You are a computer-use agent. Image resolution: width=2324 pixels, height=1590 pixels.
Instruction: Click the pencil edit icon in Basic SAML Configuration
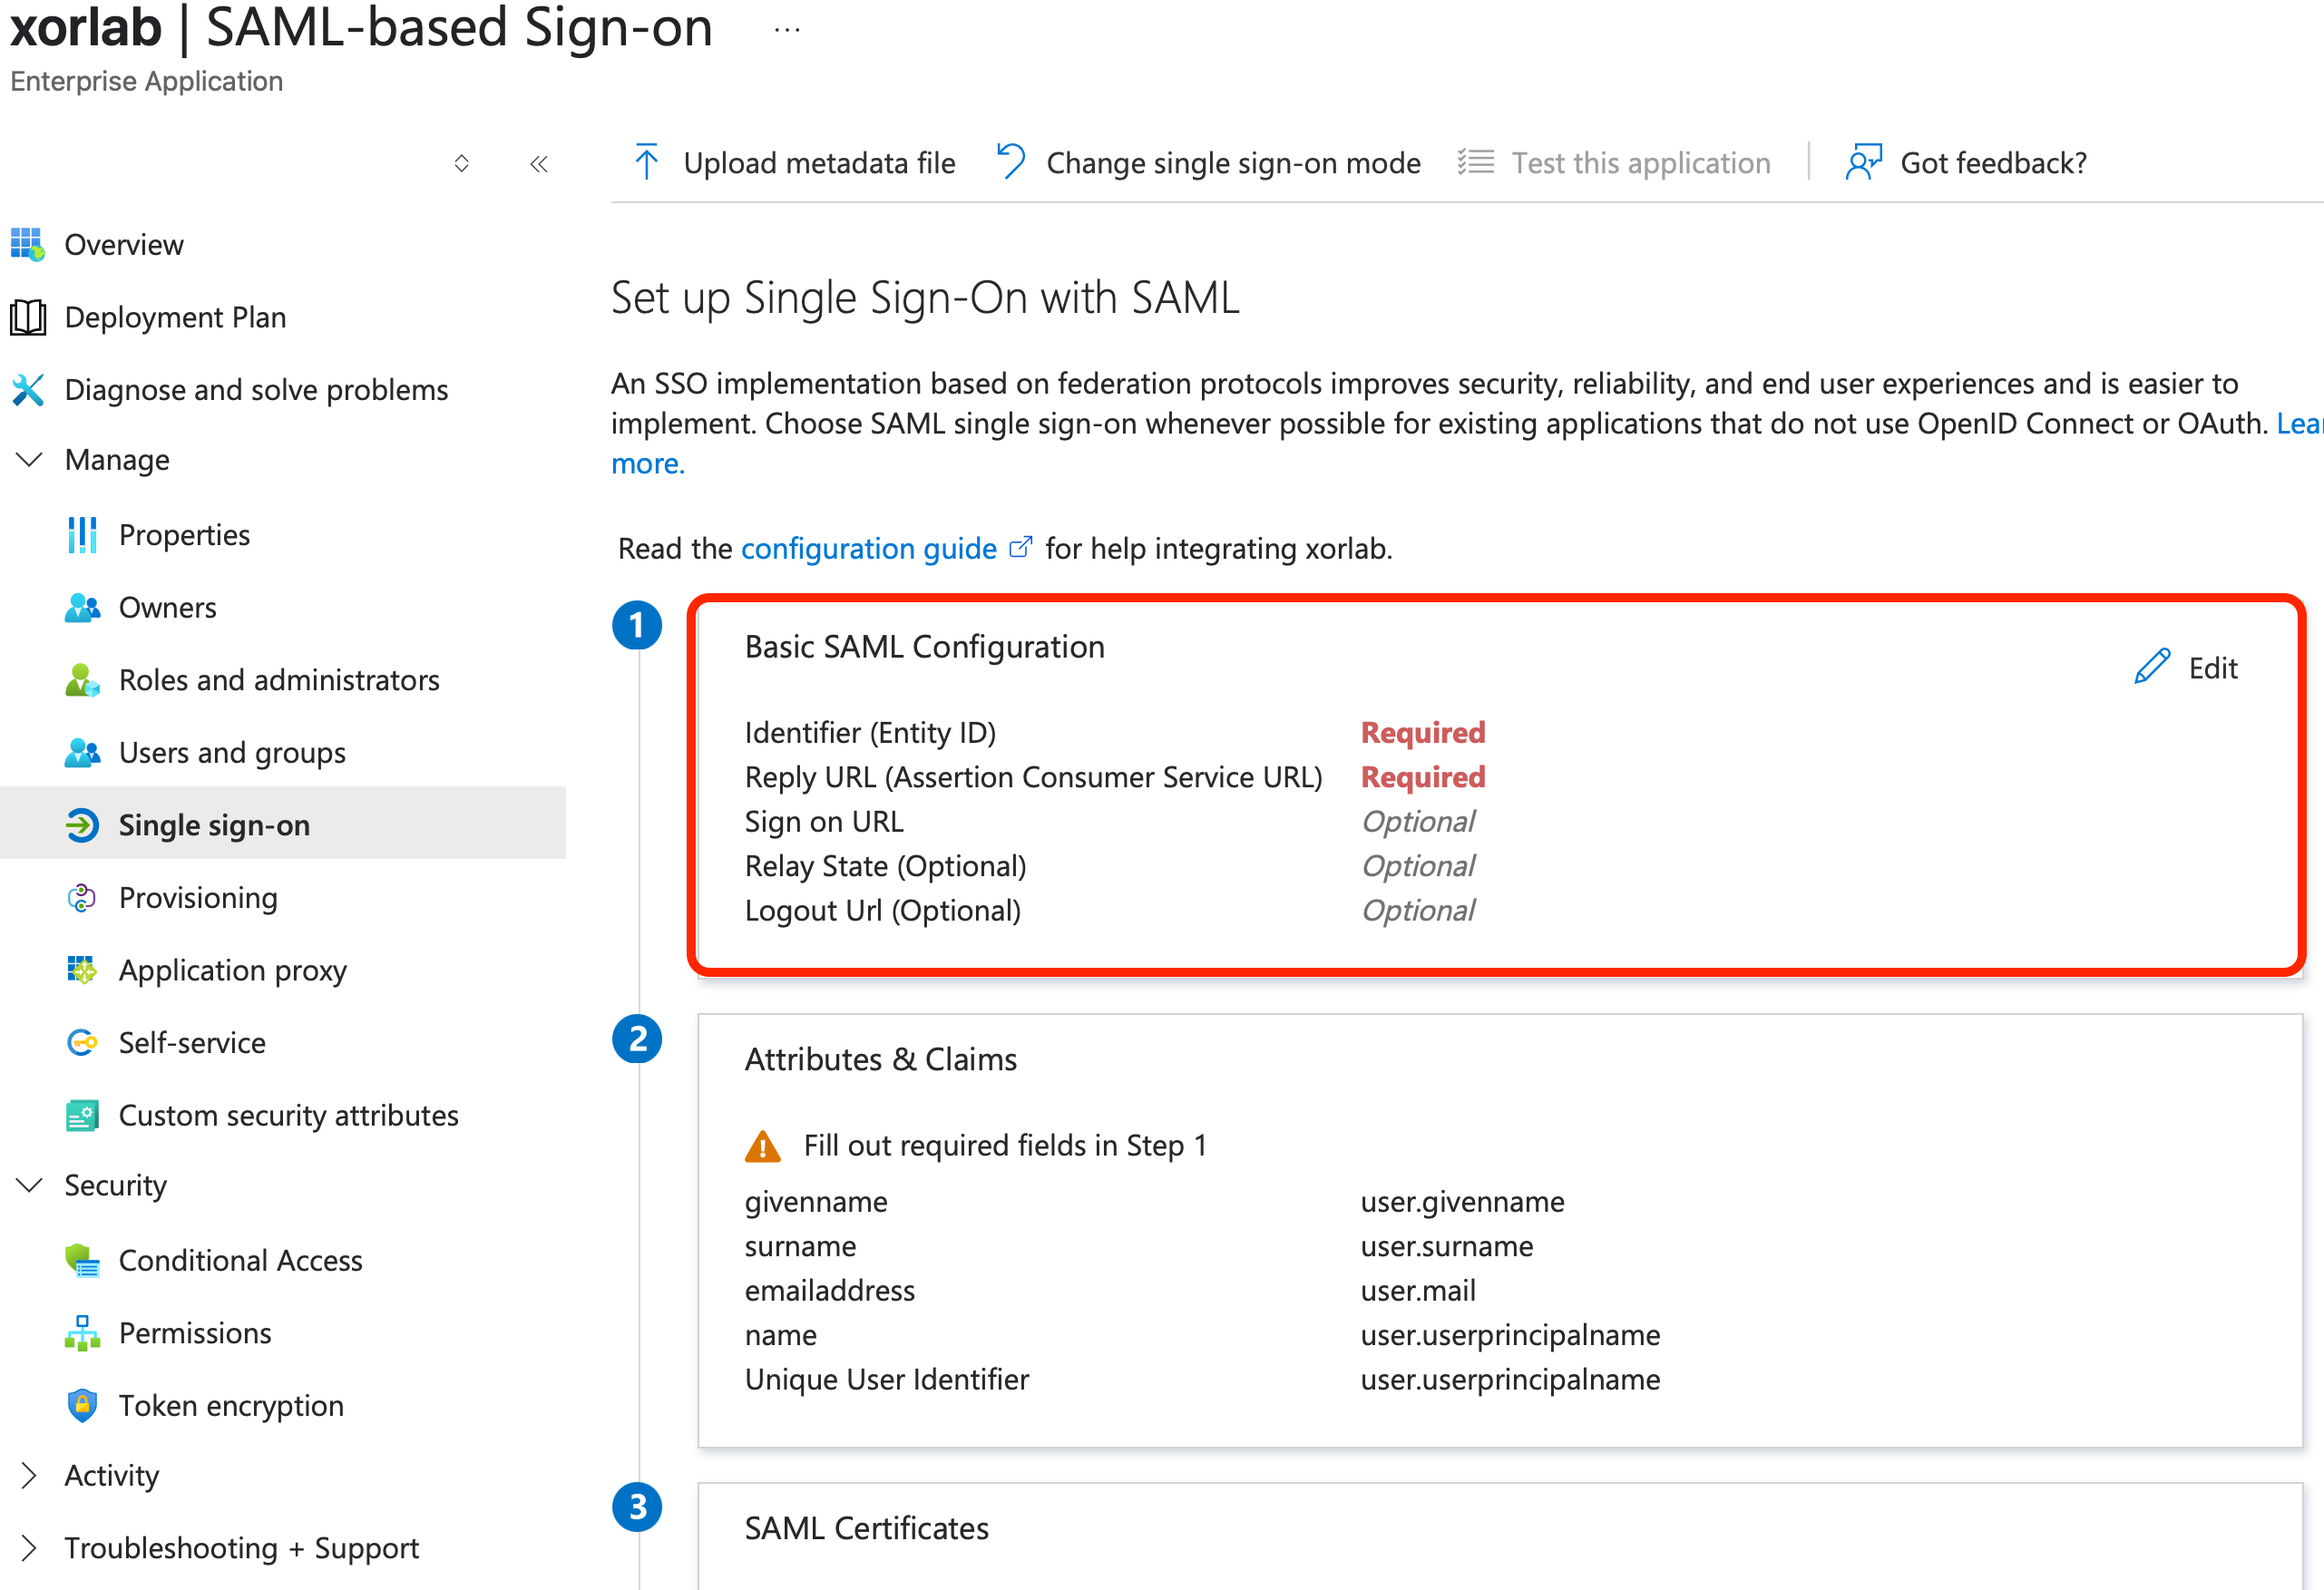click(x=2152, y=667)
